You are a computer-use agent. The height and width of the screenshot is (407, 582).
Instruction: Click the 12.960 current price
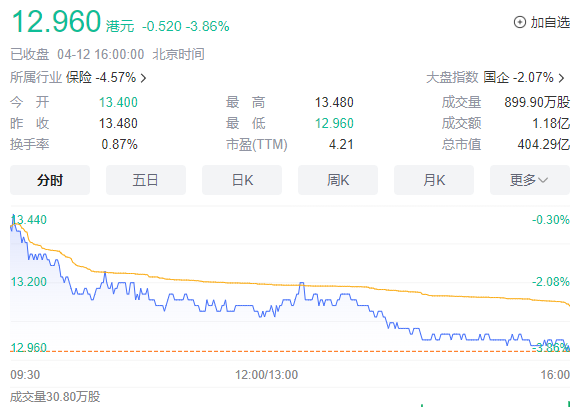[x=56, y=21]
